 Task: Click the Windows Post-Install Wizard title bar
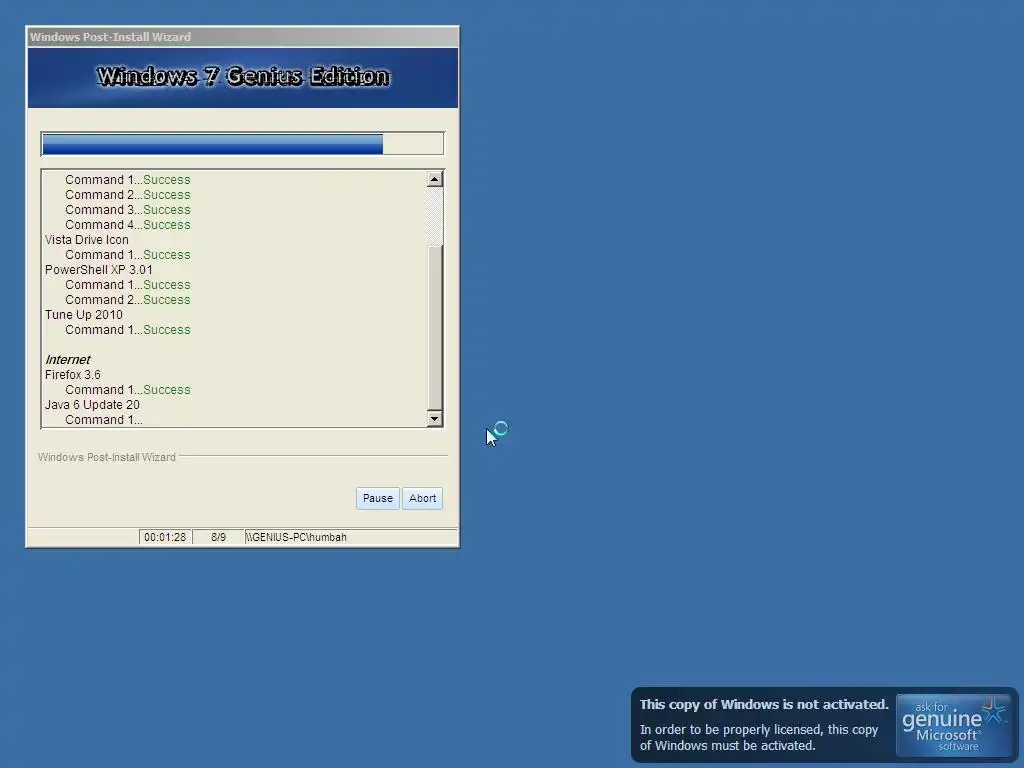coord(242,37)
